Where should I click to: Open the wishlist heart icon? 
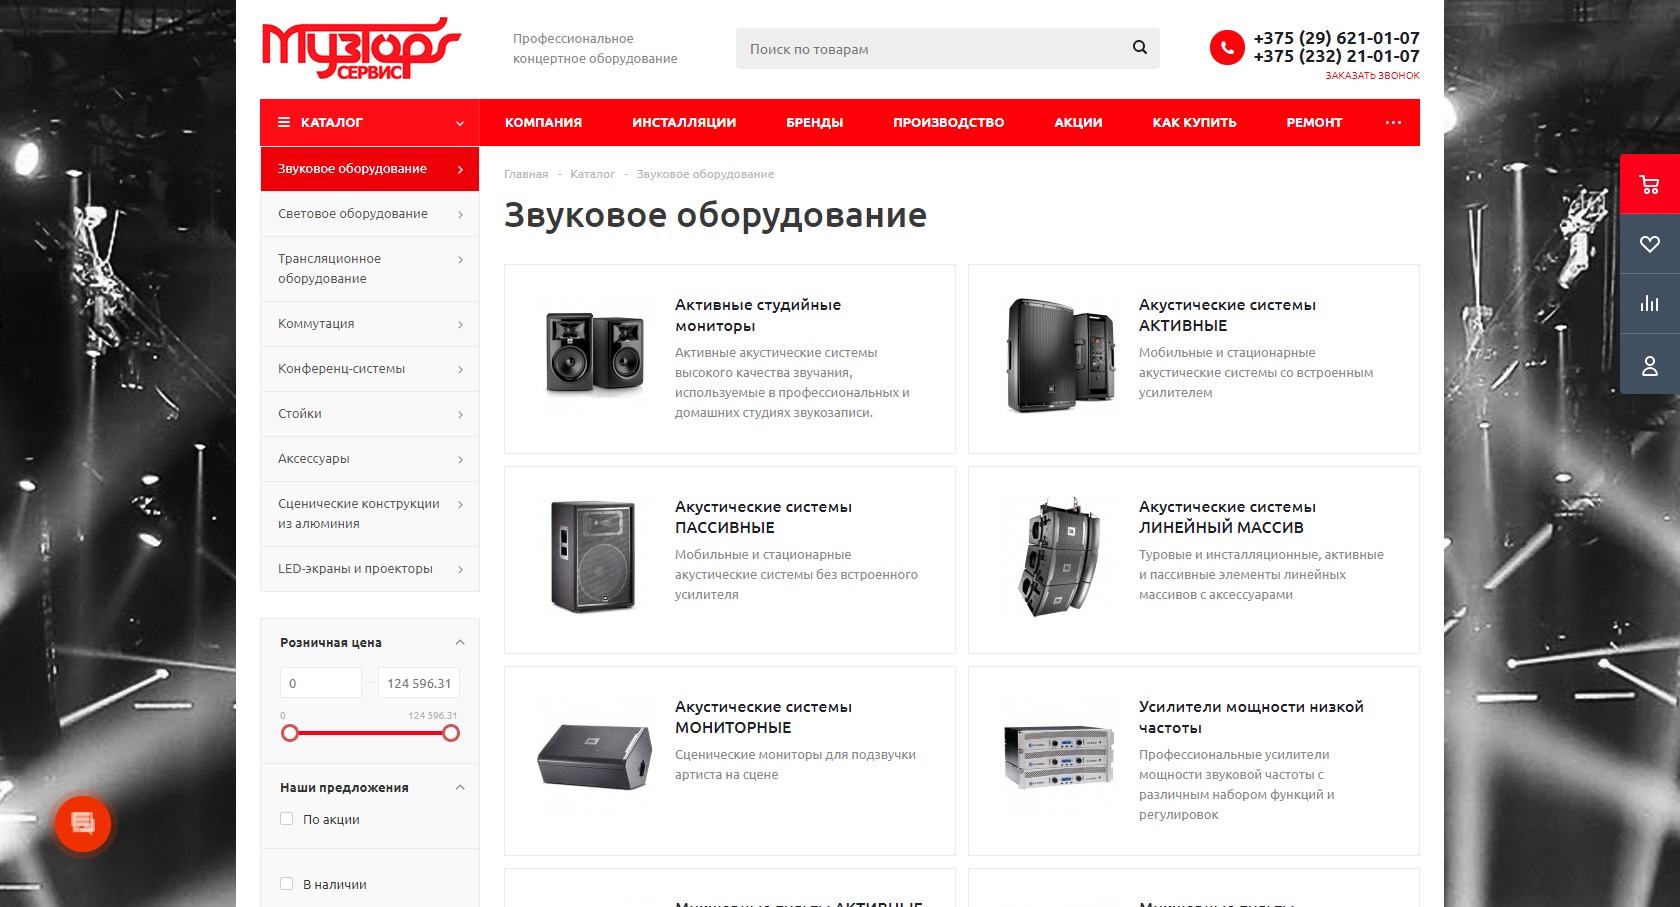1649,244
